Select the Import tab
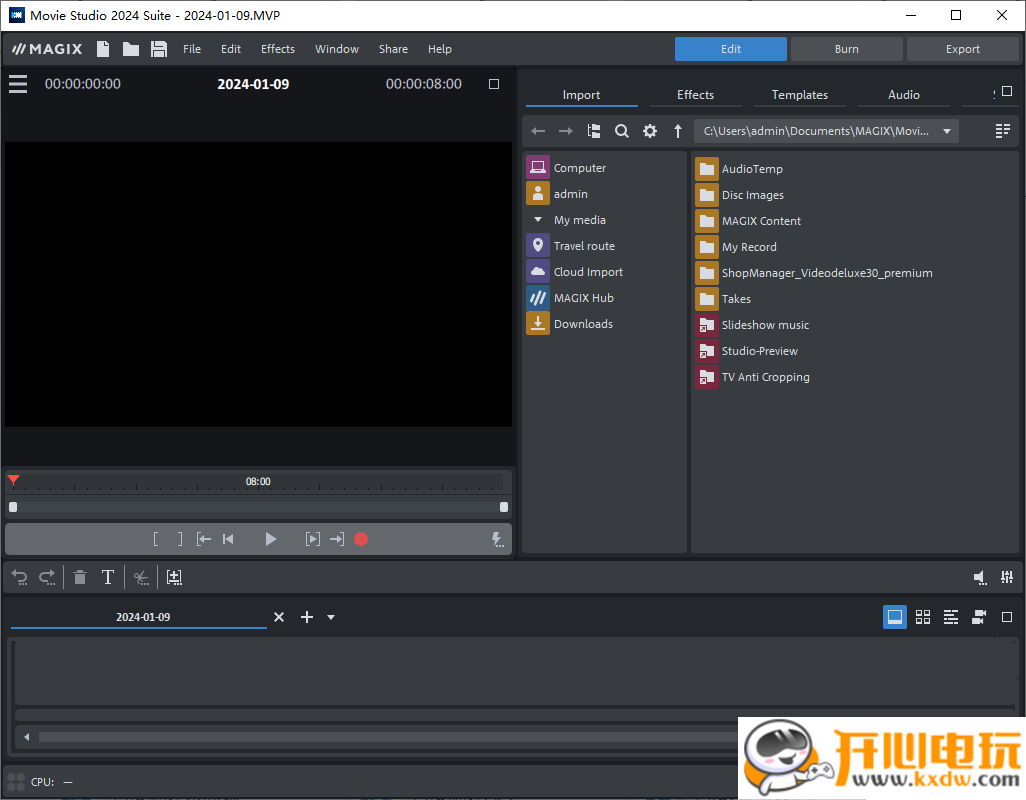The width and height of the screenshot is (1026, 800). tap(581, 95)
